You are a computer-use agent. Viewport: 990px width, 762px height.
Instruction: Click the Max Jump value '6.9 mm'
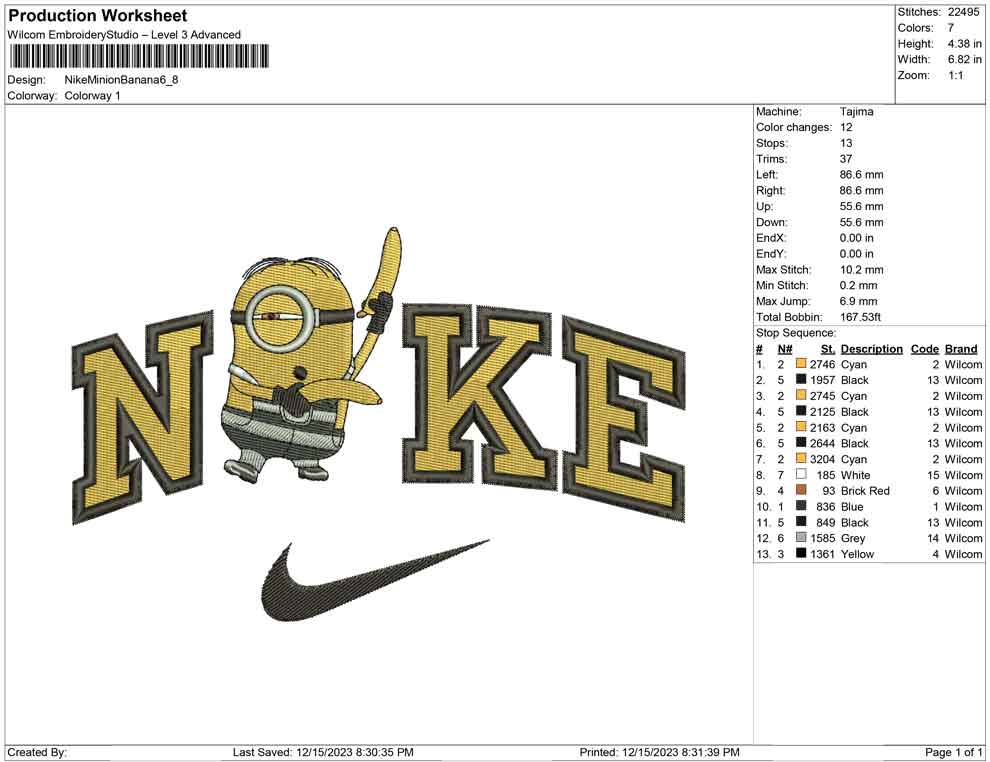coord(858,301)
